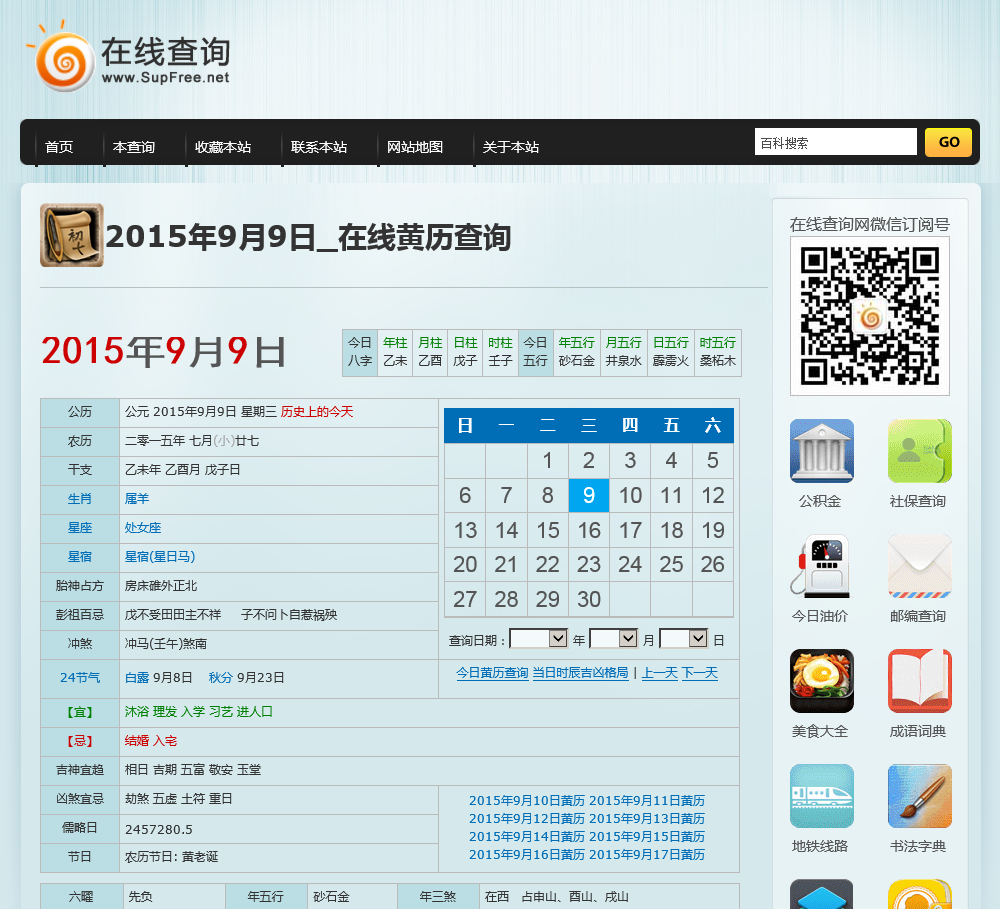
Task: Select day 15 in the calendar
Action: [x=547, y=530]
